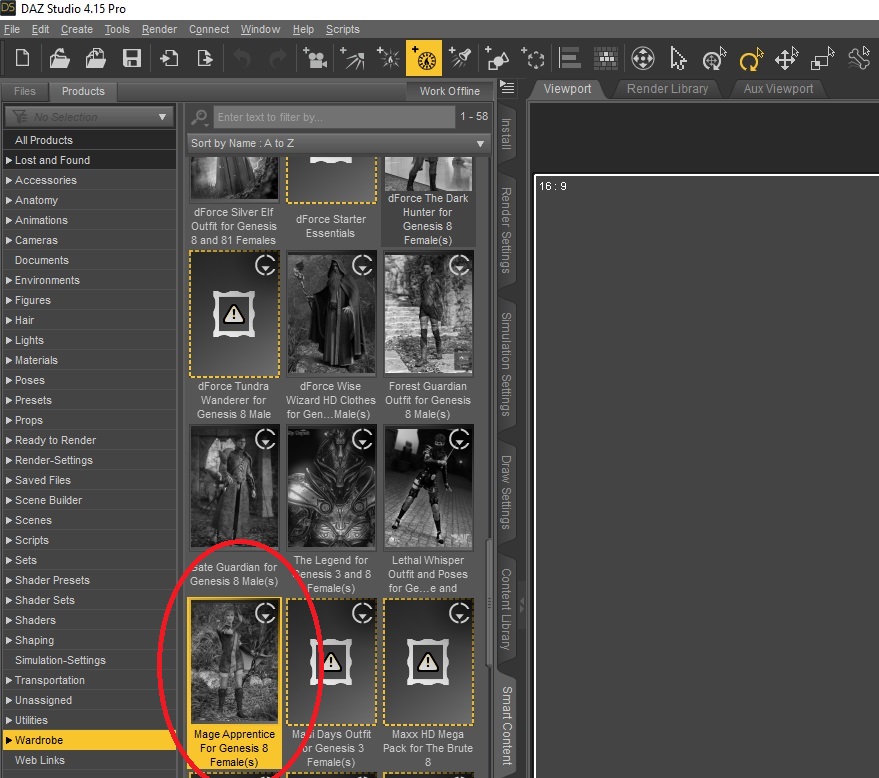This screenshot has width=879, height=778.
Task: Create a new spotlight
Action: (462, 60)
